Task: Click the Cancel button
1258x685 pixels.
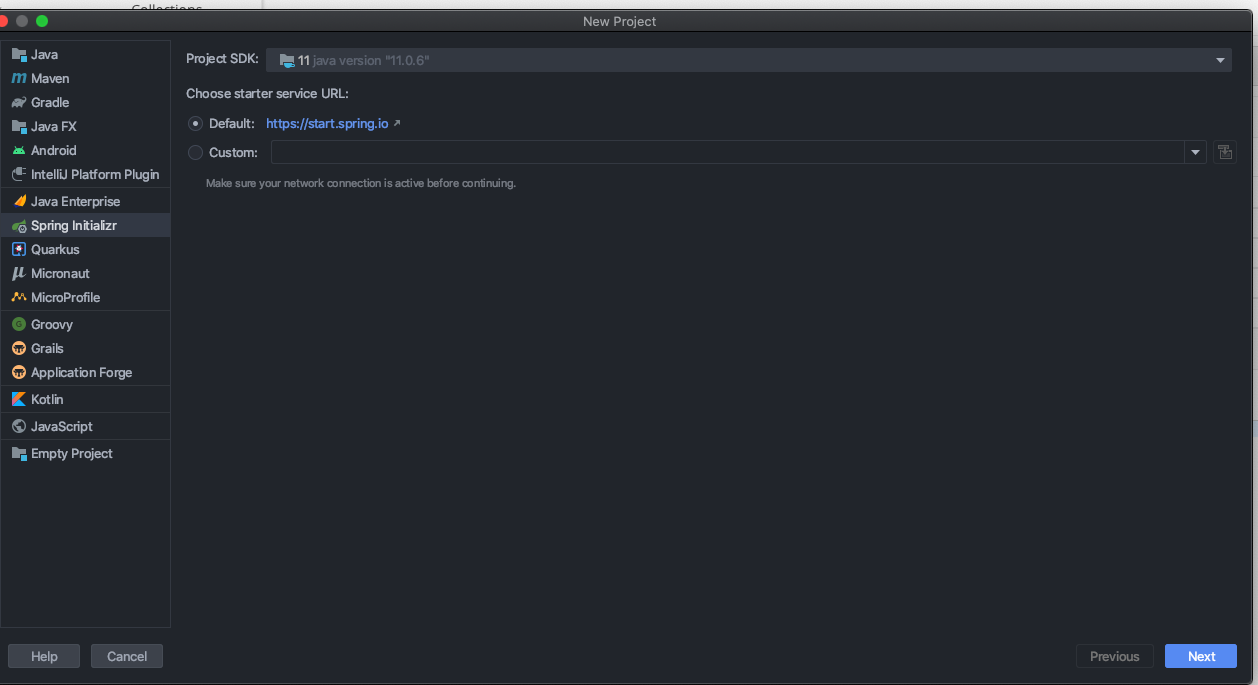Action: [127, 656]
